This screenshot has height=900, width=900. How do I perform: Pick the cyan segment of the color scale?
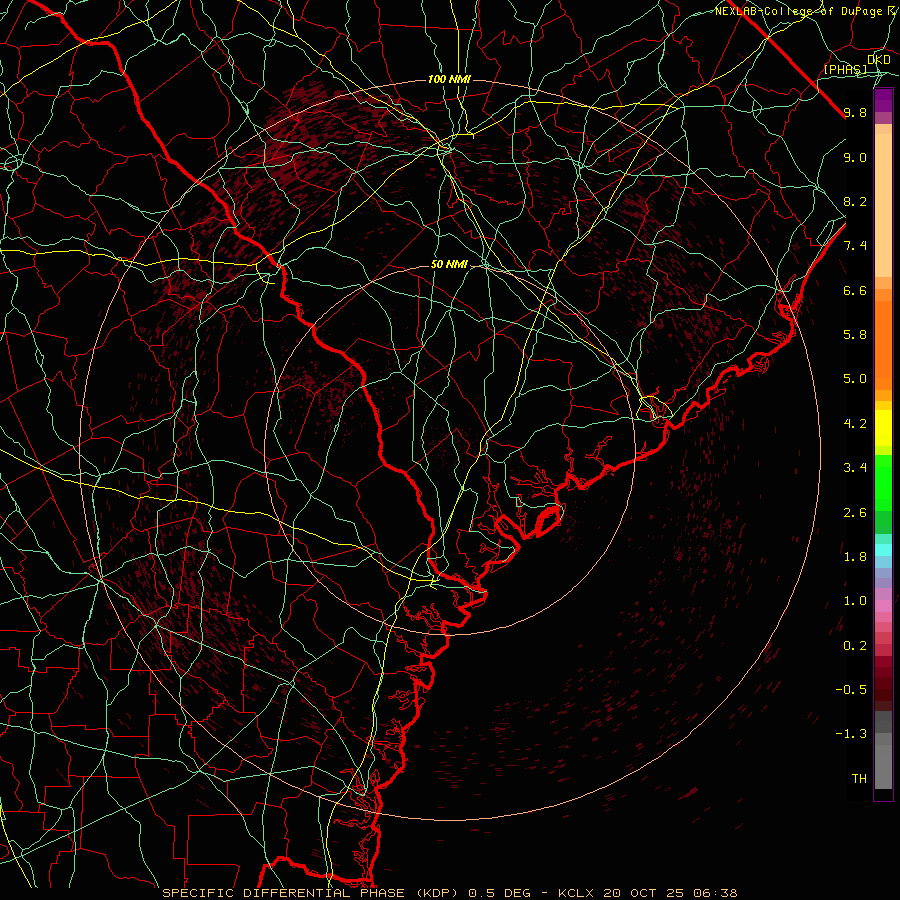pyautogui.click(x=883, y=550)
